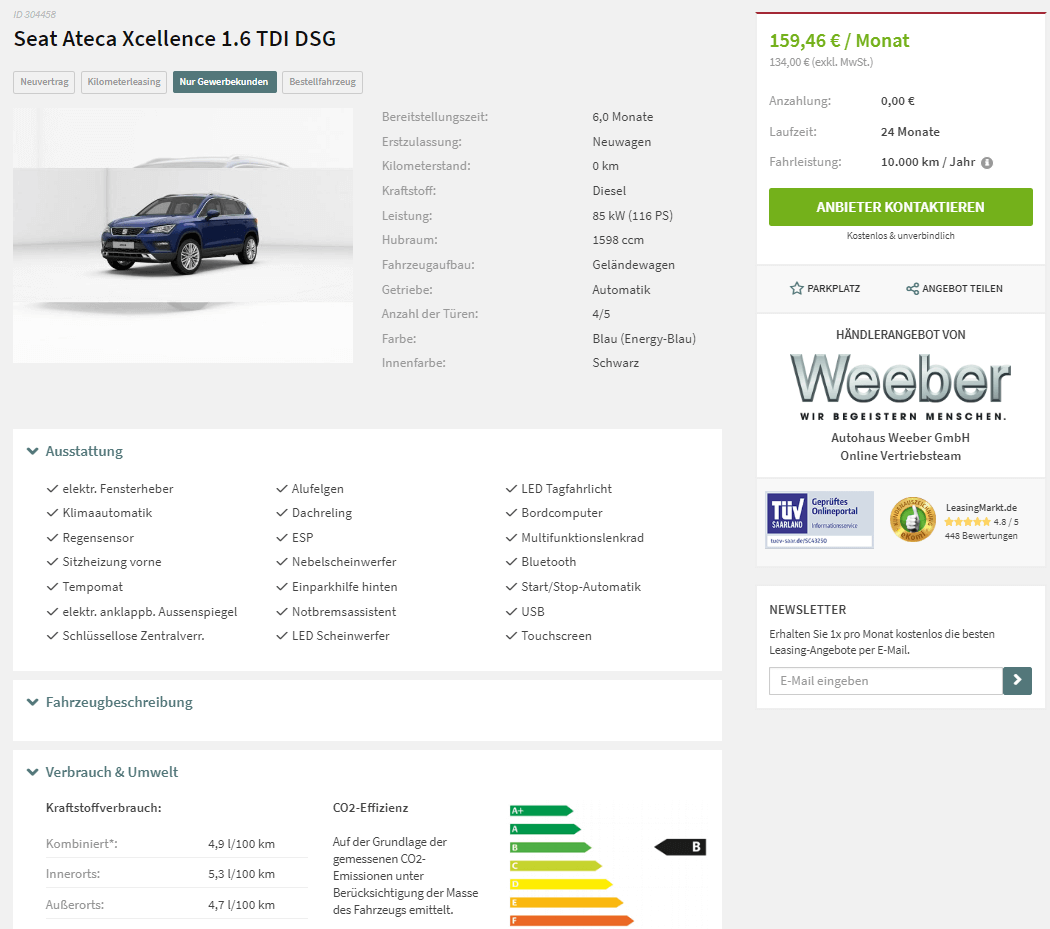Click the Parkplatz star icon
This screenshot has height=929, width=1050.
click(796, 289)
